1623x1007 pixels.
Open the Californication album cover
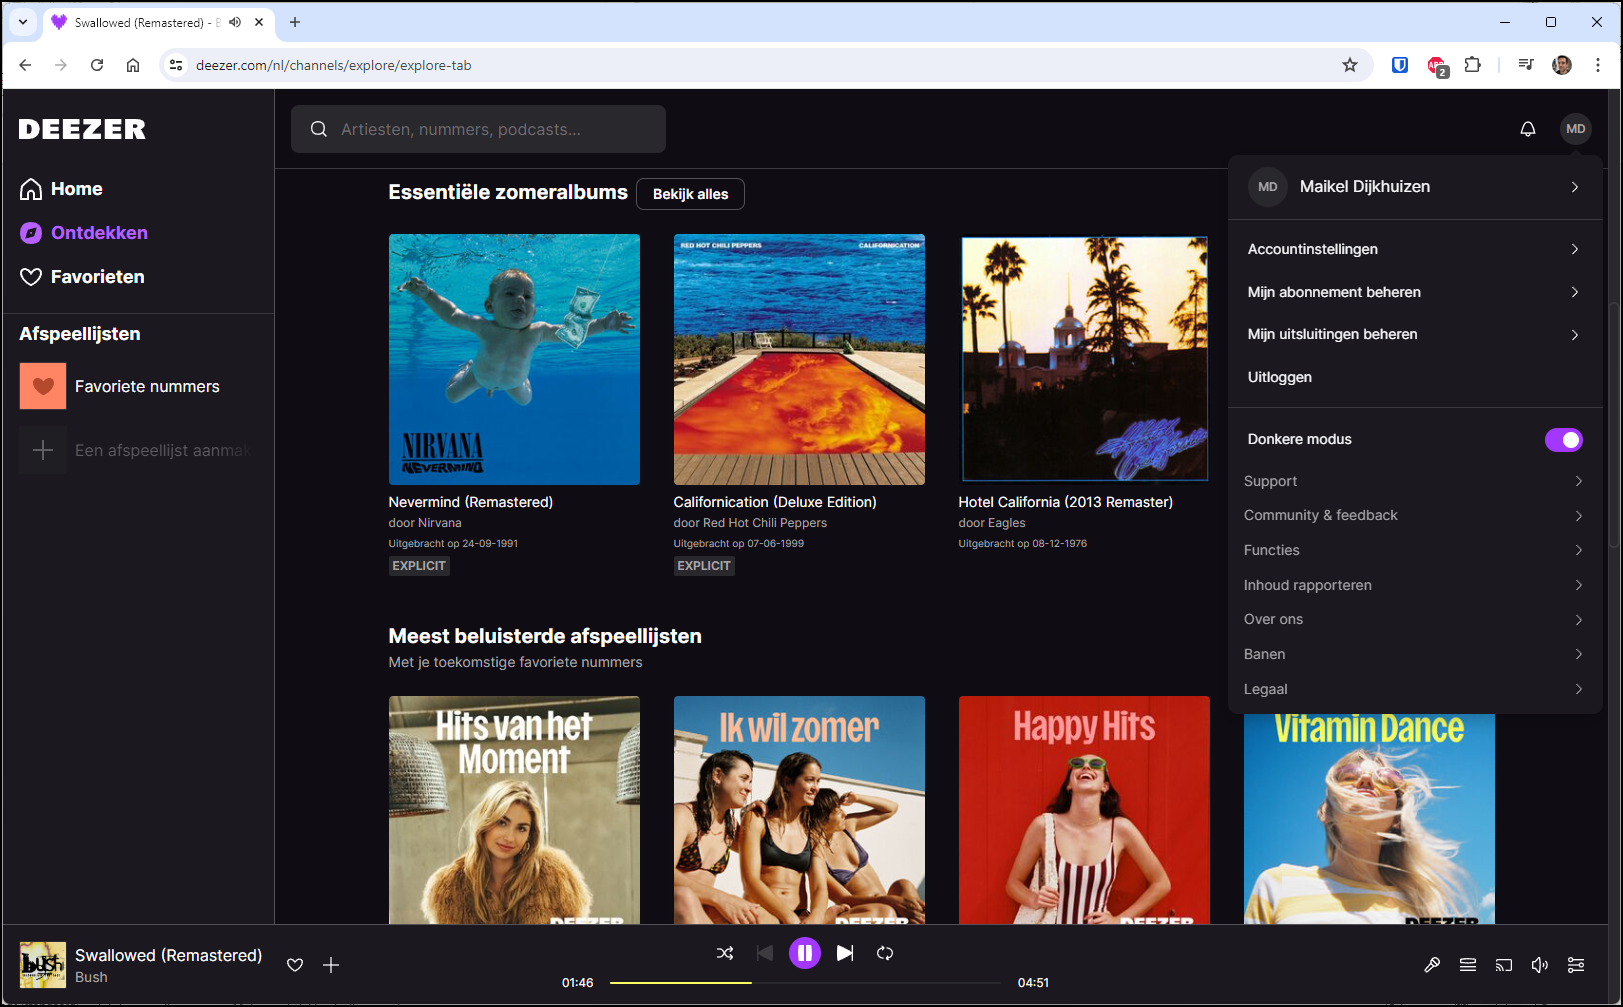799,360
